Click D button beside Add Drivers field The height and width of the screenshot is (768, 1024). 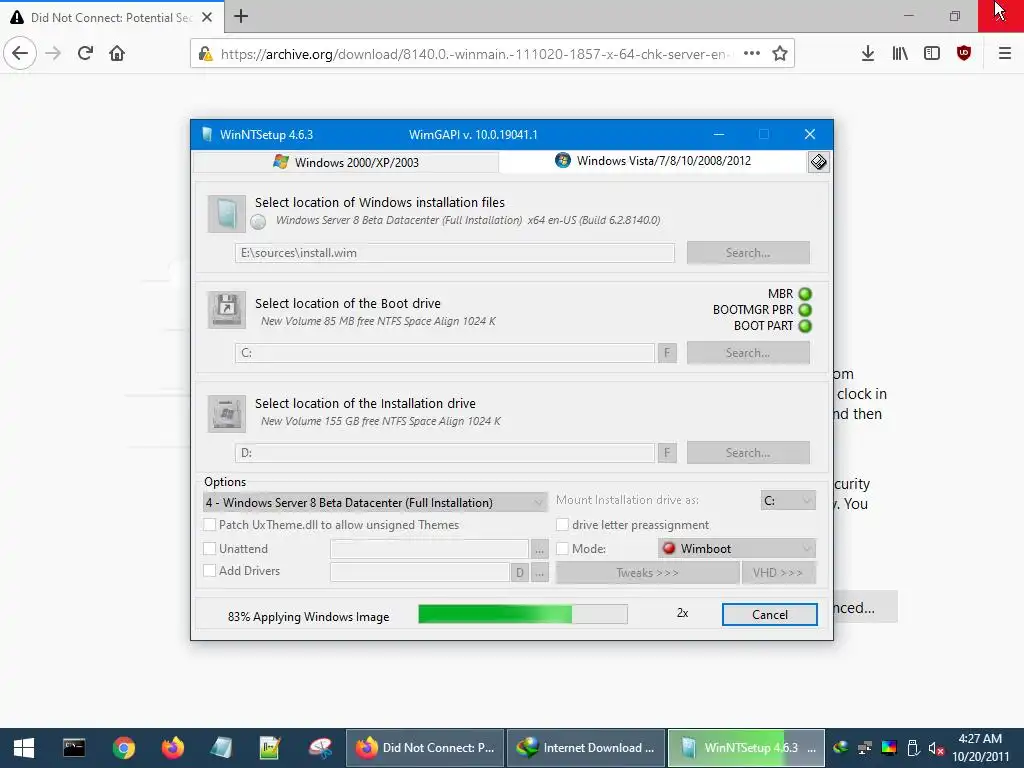(519, 573)
